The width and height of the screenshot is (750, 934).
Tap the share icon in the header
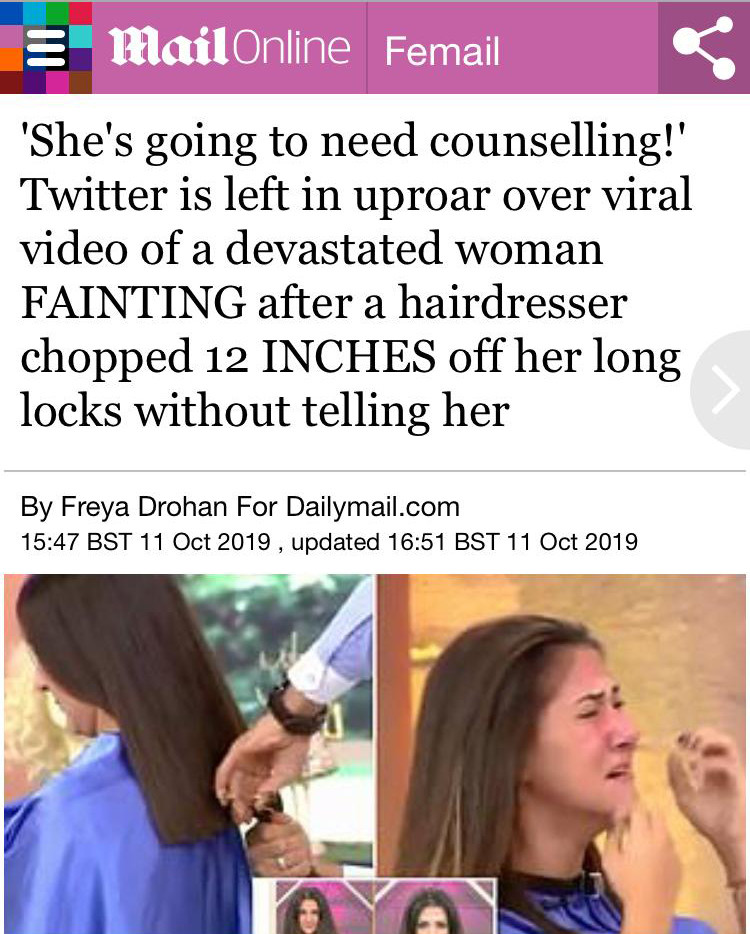[704, 48]
